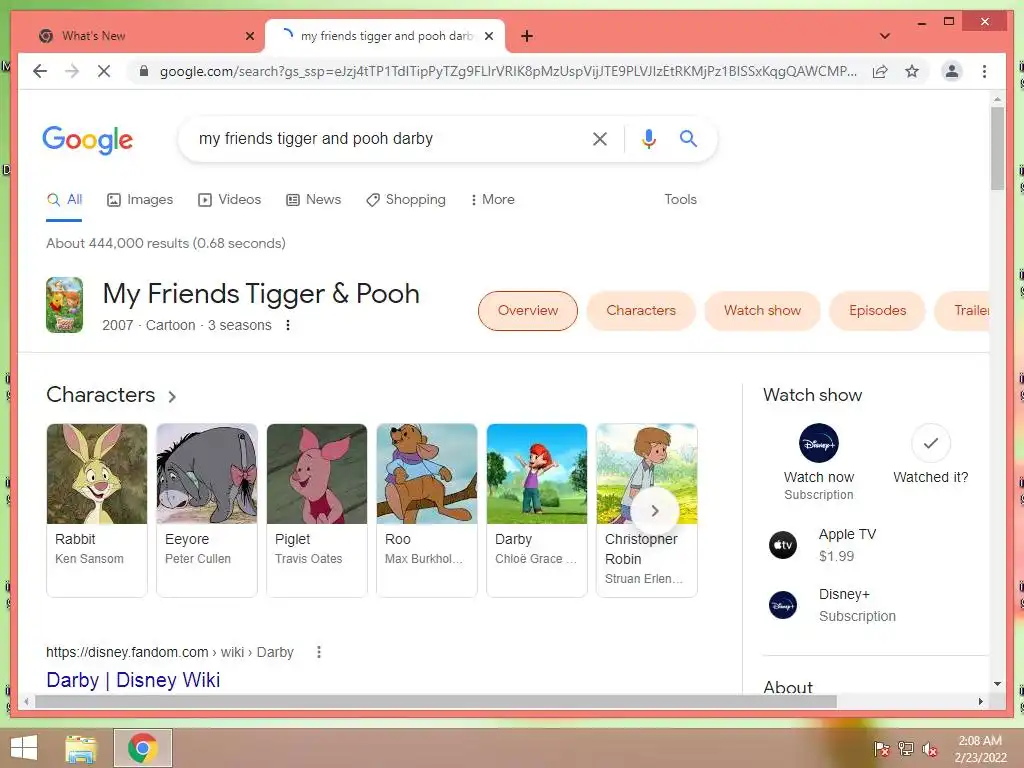
Task: Open the Christopher Robin character name
Action: (641, 549)
